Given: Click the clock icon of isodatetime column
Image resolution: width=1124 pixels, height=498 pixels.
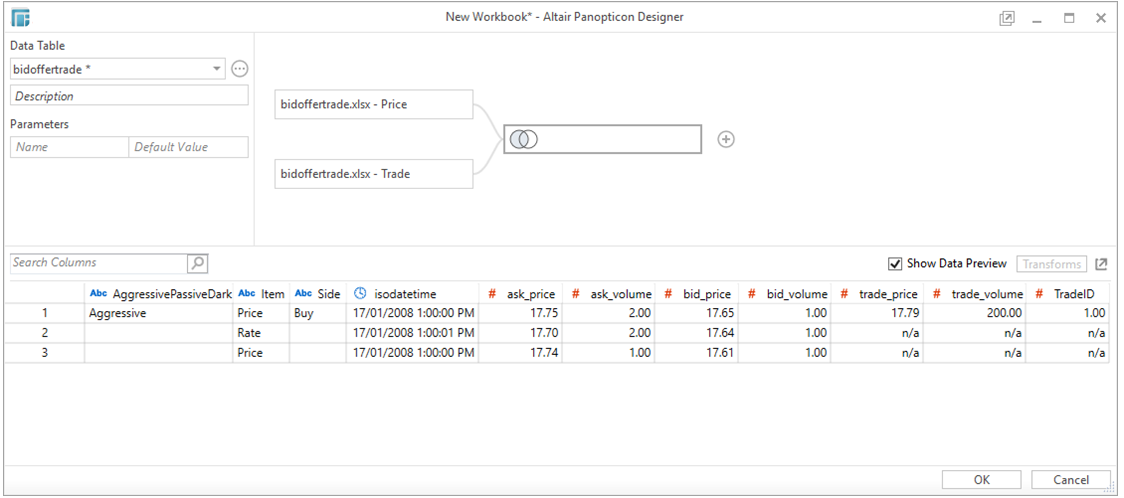Looking at the screenshot, I should tap(361, 293).
